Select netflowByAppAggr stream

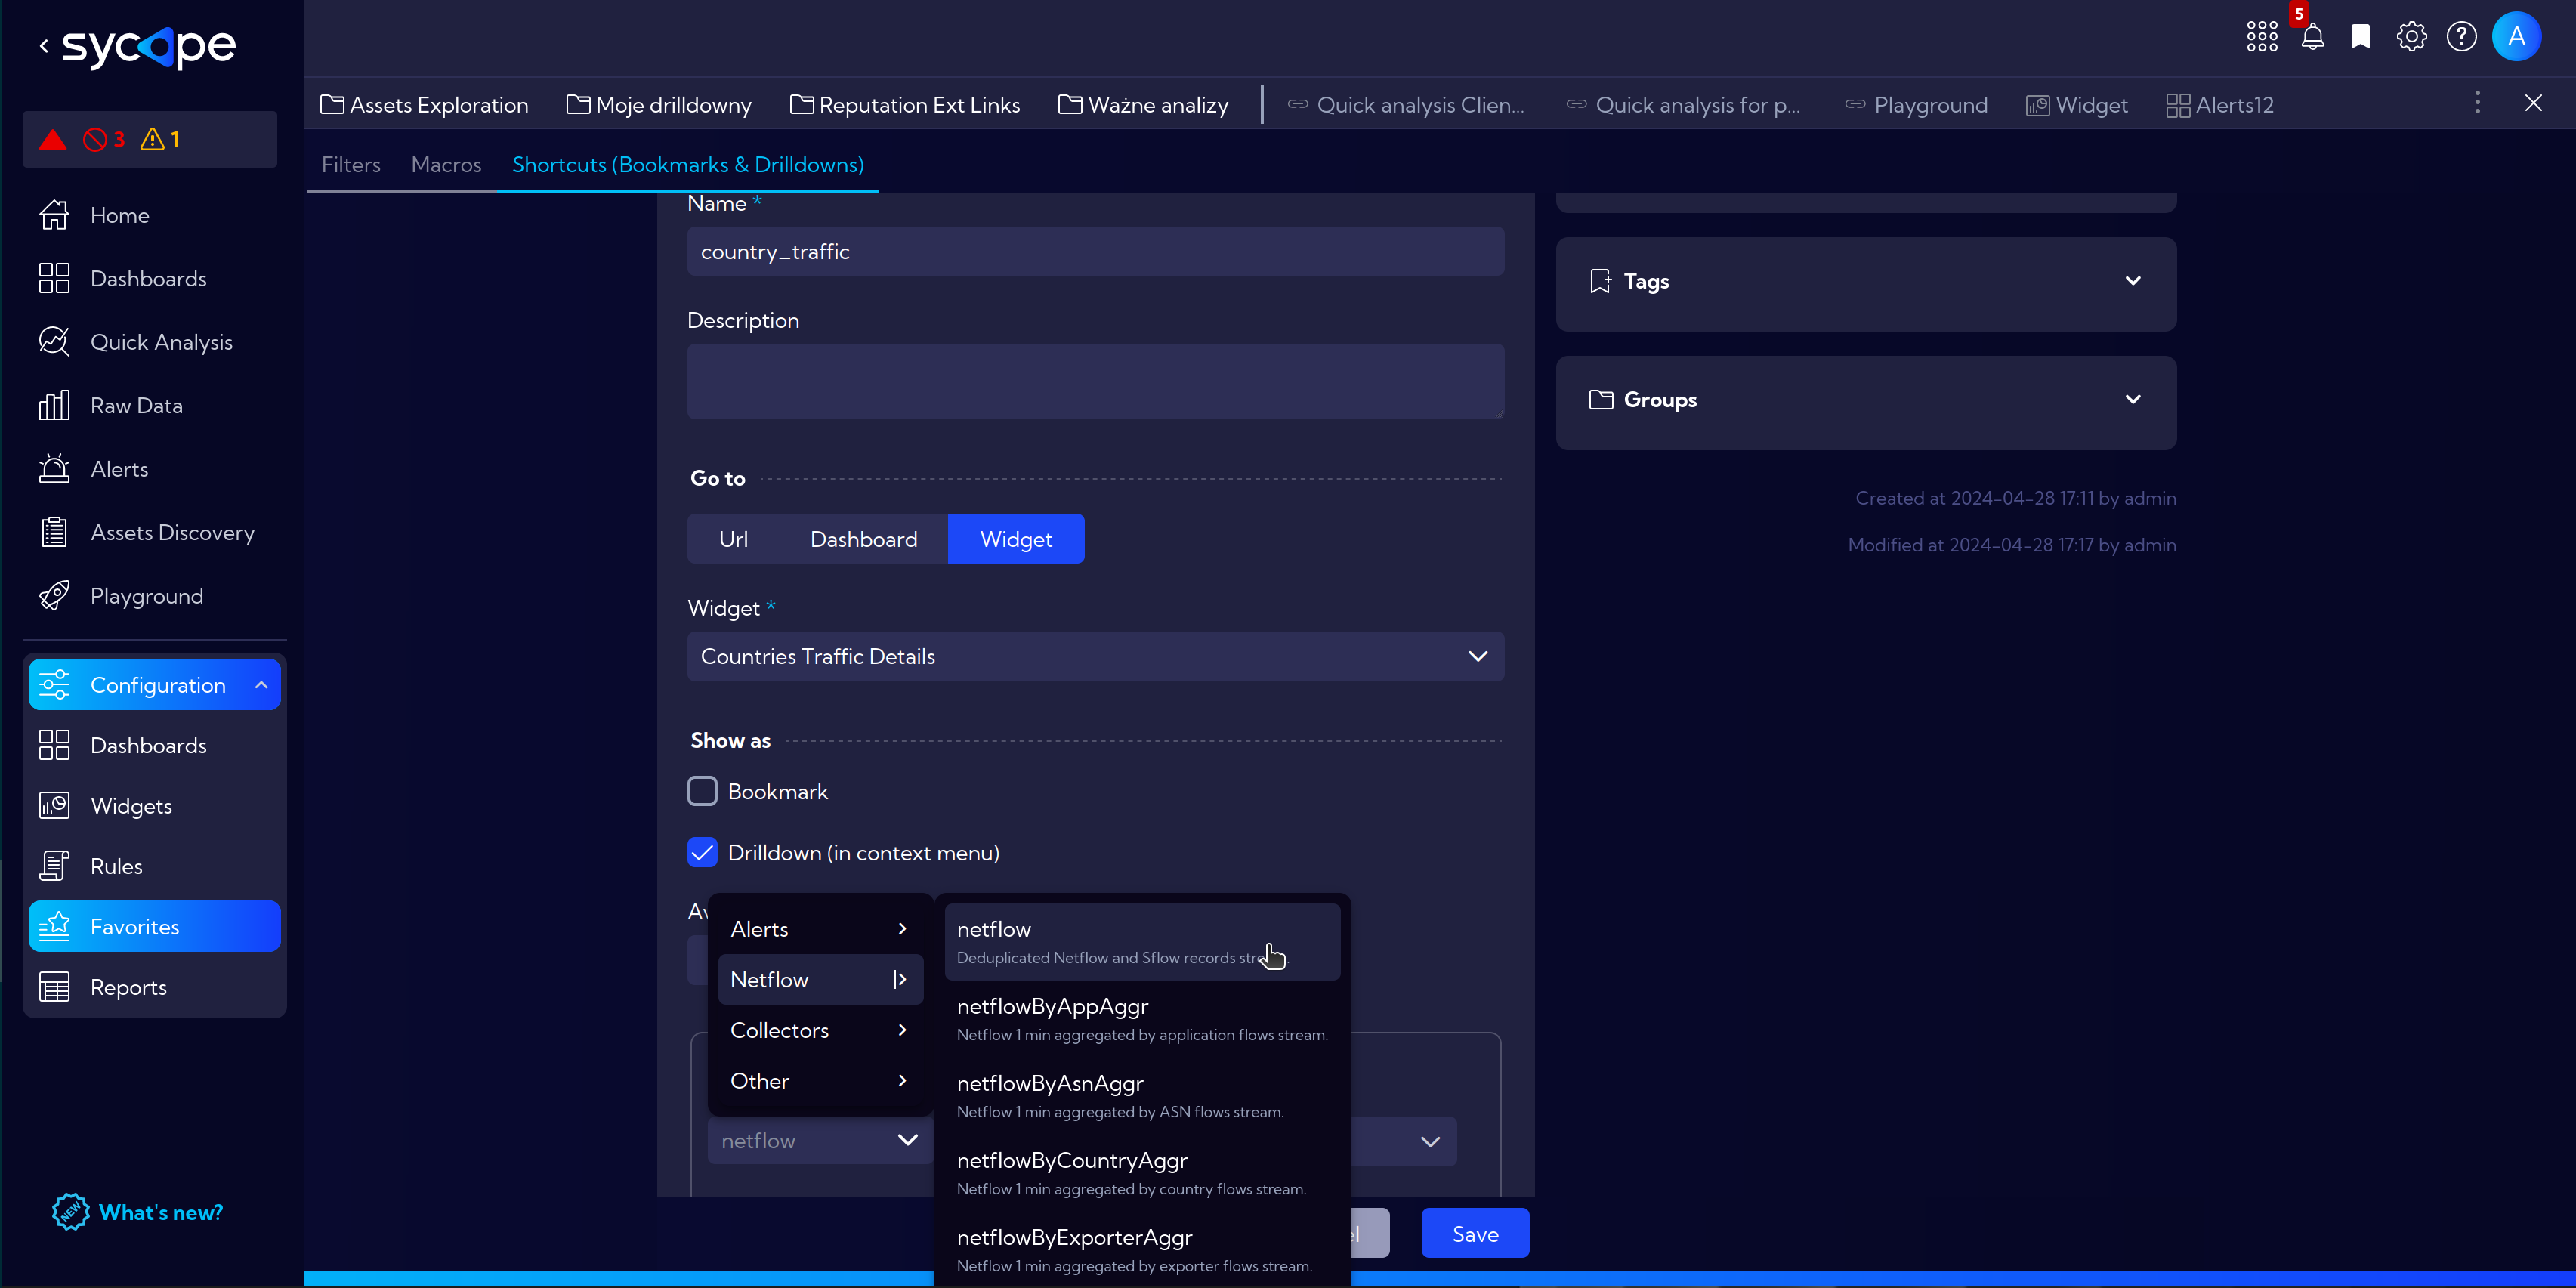click(x=1142, y=1019)
